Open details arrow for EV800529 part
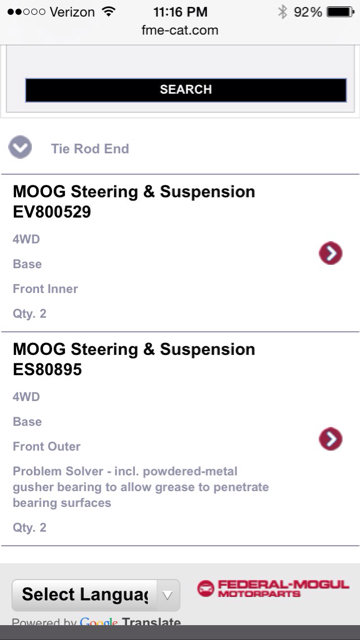The image size is (360, 640). coord(331,253)
